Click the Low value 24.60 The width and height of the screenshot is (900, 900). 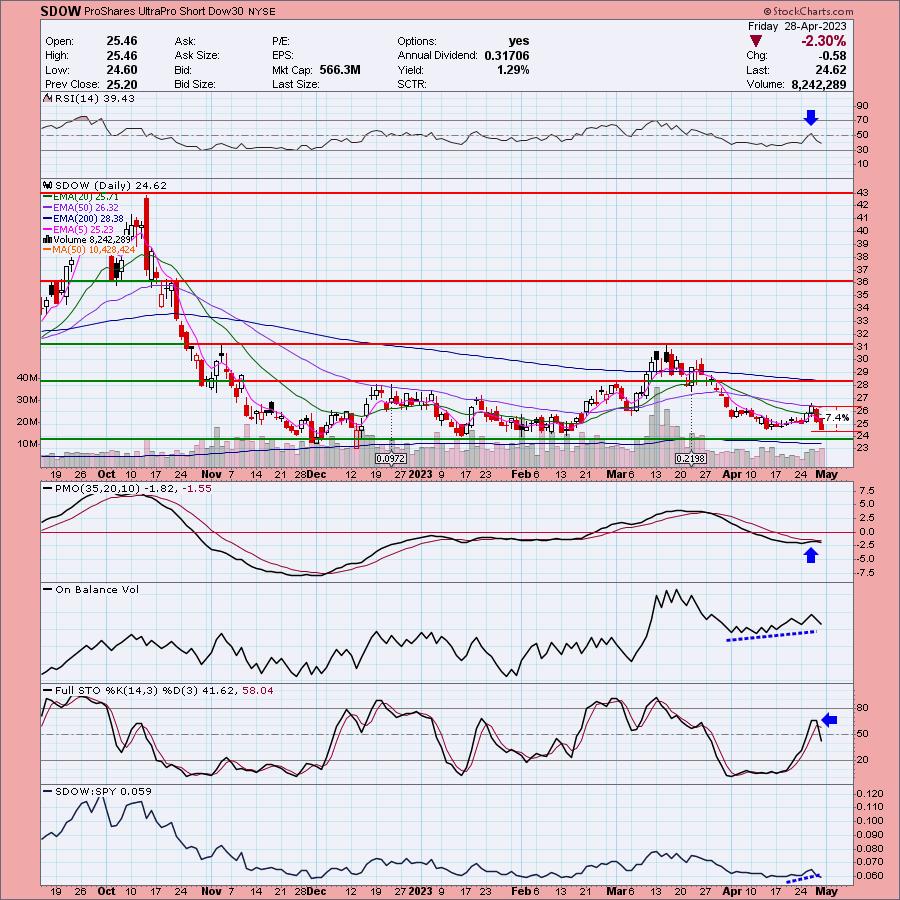[122, 70]
